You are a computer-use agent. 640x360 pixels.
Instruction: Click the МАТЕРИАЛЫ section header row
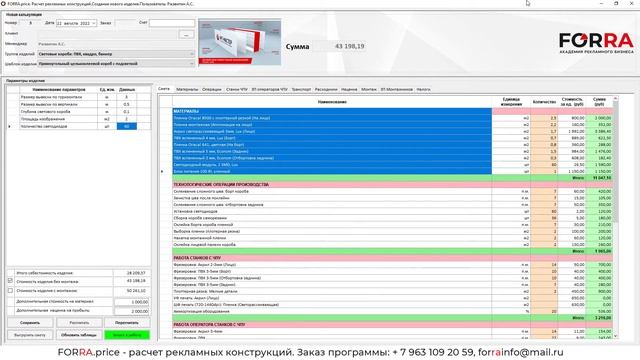(x=392, y=111)
